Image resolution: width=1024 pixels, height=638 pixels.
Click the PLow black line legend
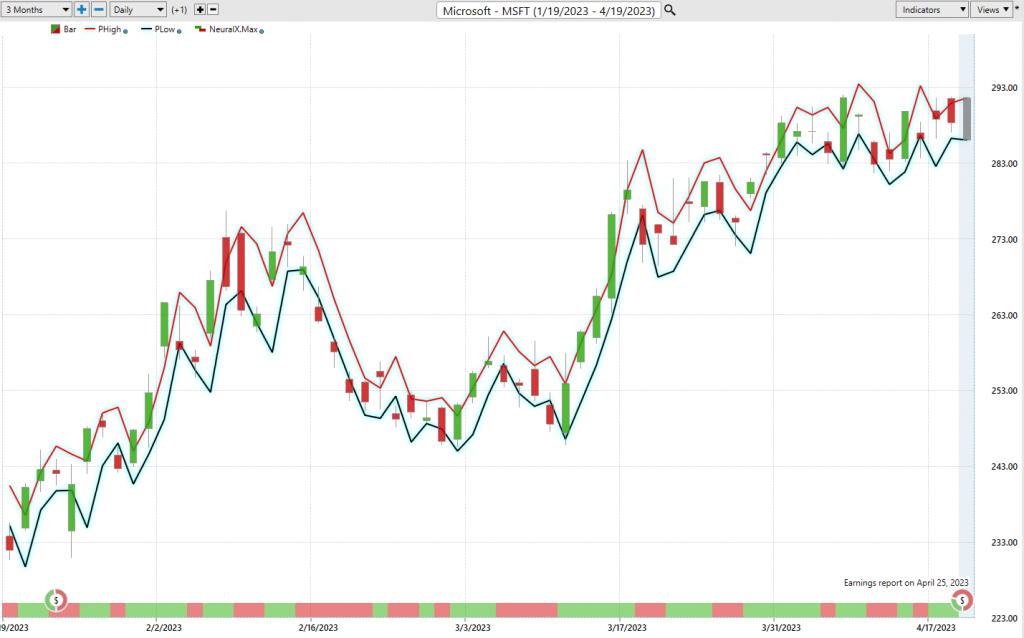tap(146, 29)
